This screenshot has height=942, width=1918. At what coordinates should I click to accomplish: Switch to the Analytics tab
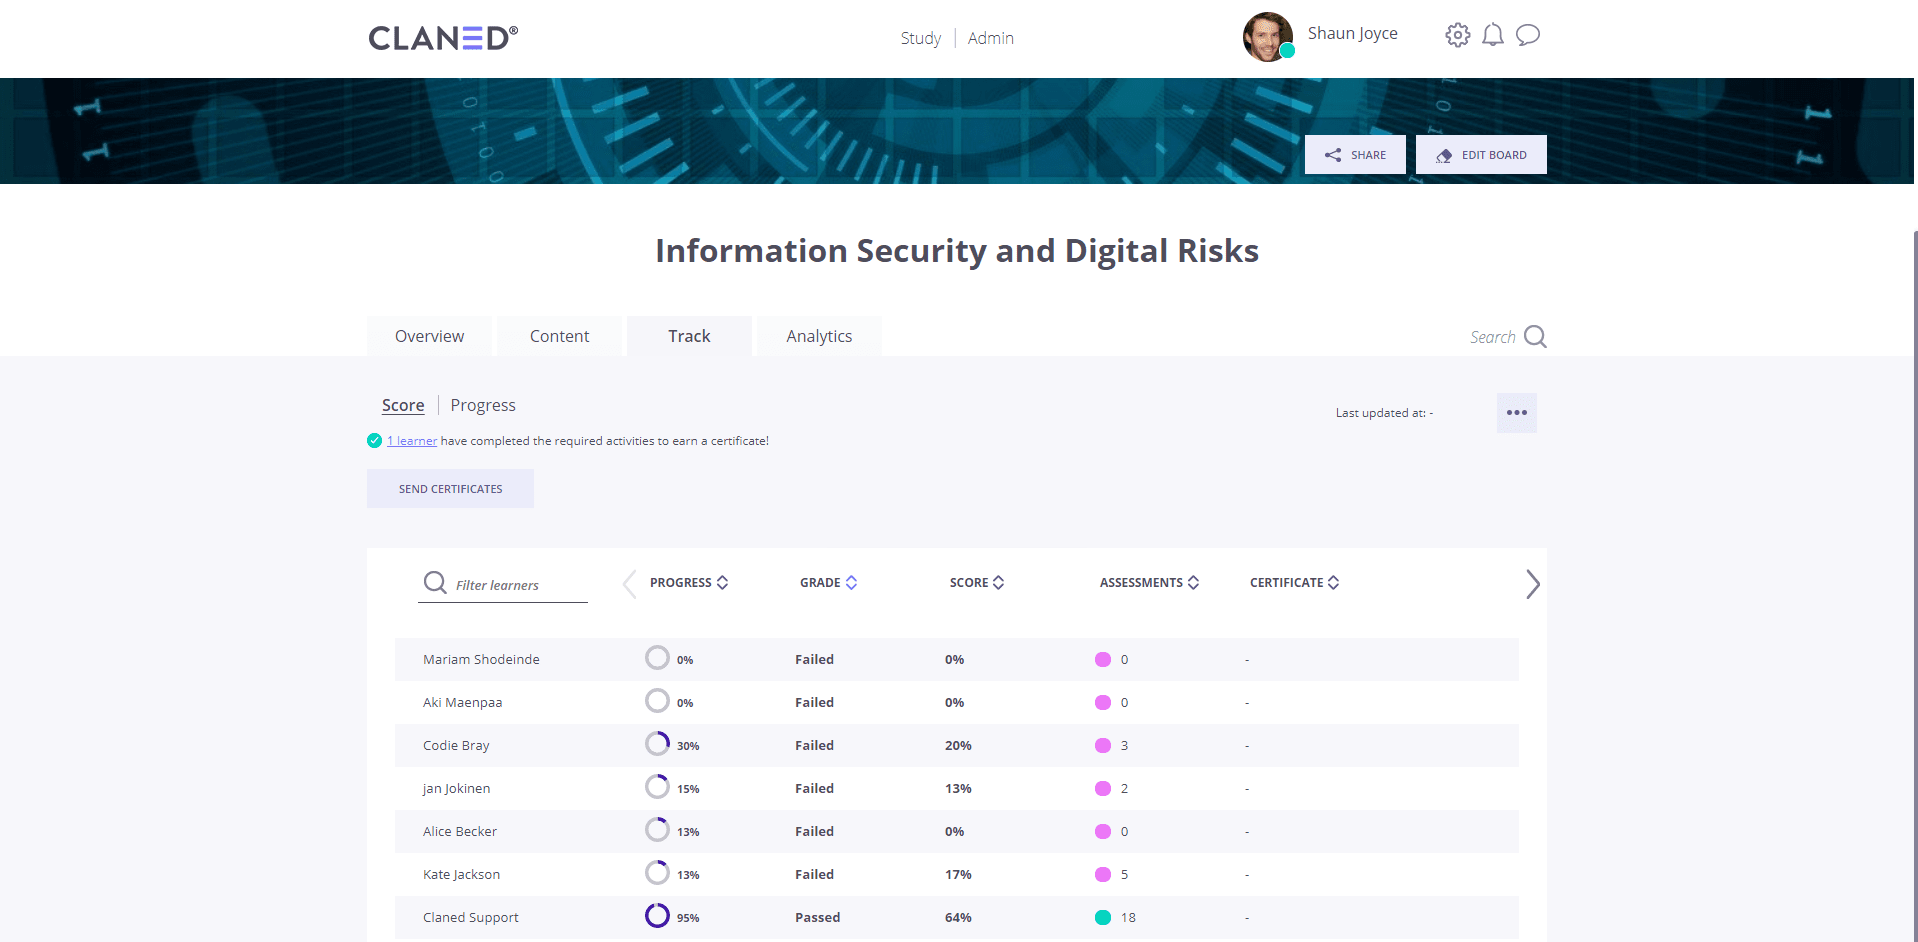[x=818, y=336]
